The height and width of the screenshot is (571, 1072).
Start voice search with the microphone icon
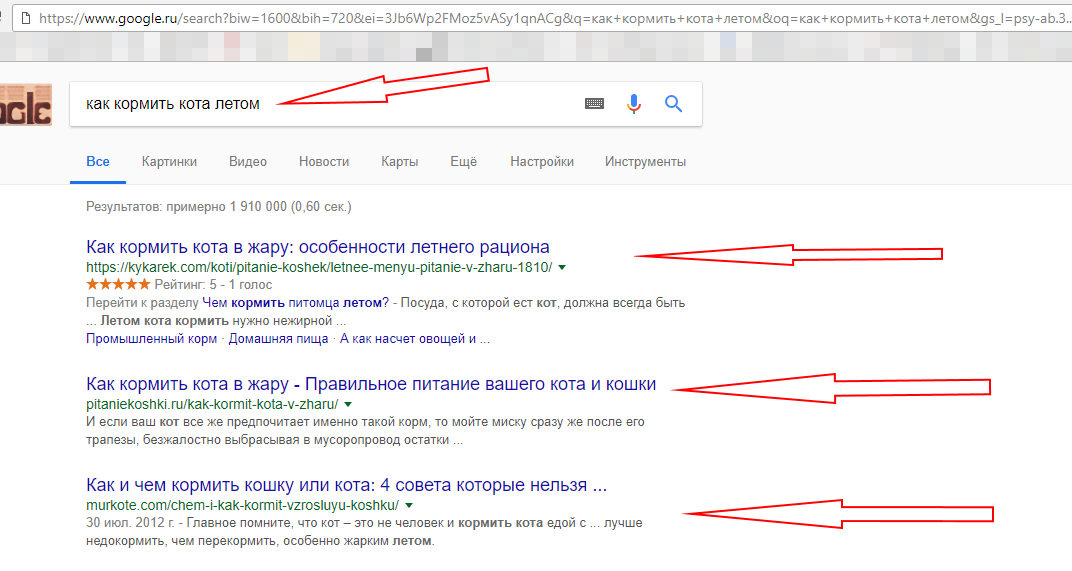pyautogui.click(x=633, y=104)
